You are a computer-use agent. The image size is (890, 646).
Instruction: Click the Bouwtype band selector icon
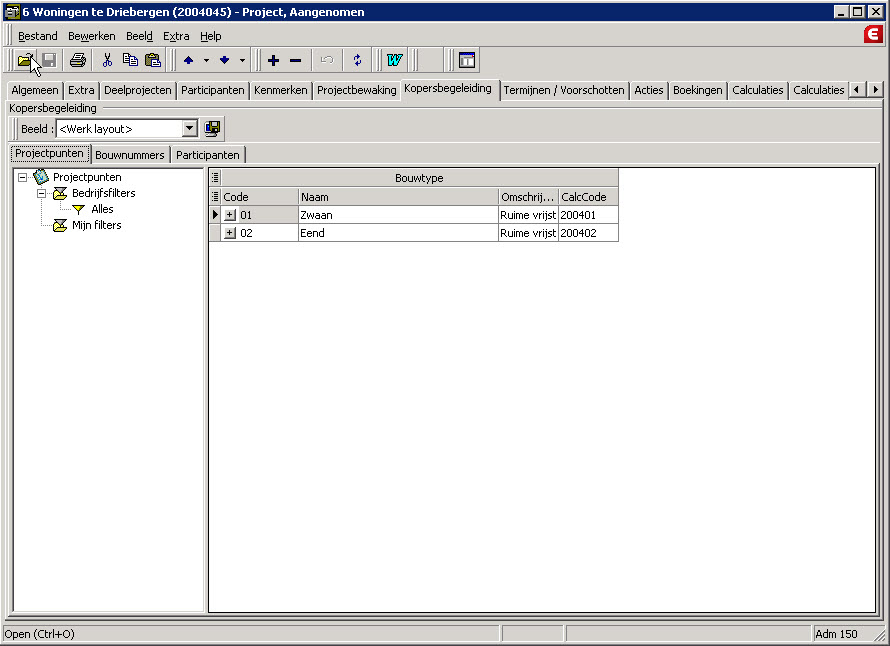coord(215,178)
